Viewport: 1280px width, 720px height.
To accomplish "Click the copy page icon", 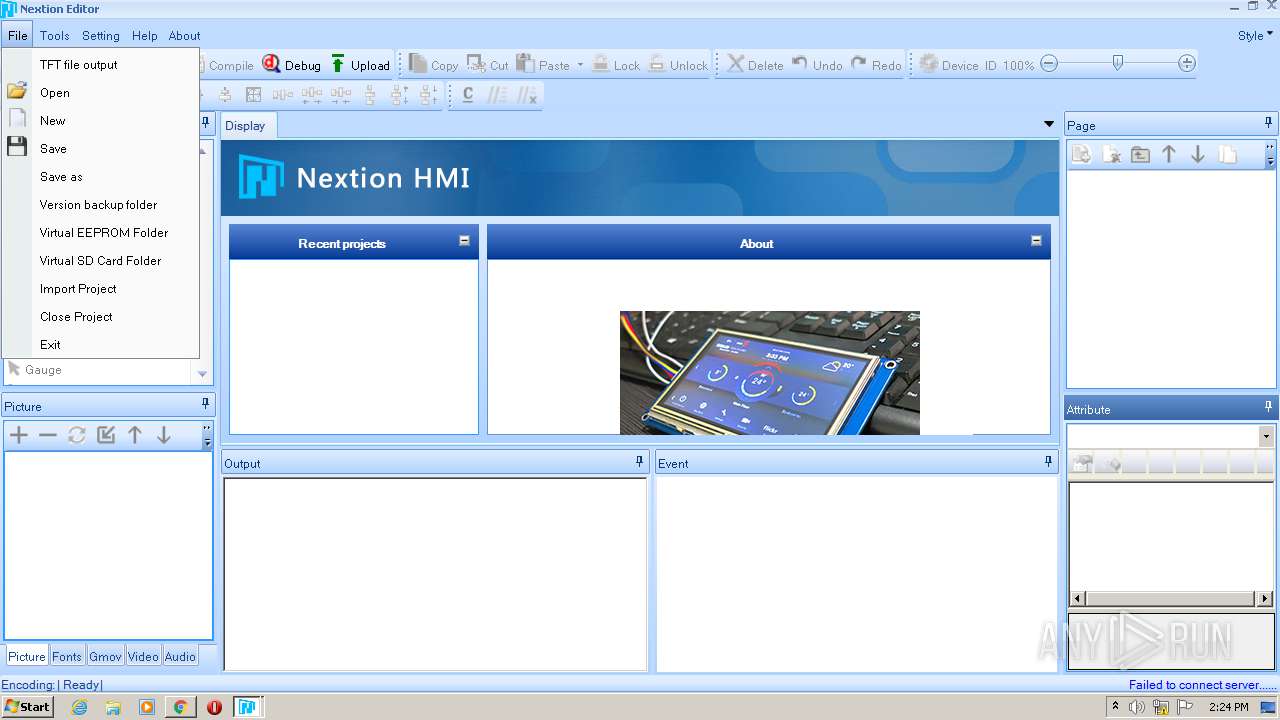I will [x=1227, y=154].
